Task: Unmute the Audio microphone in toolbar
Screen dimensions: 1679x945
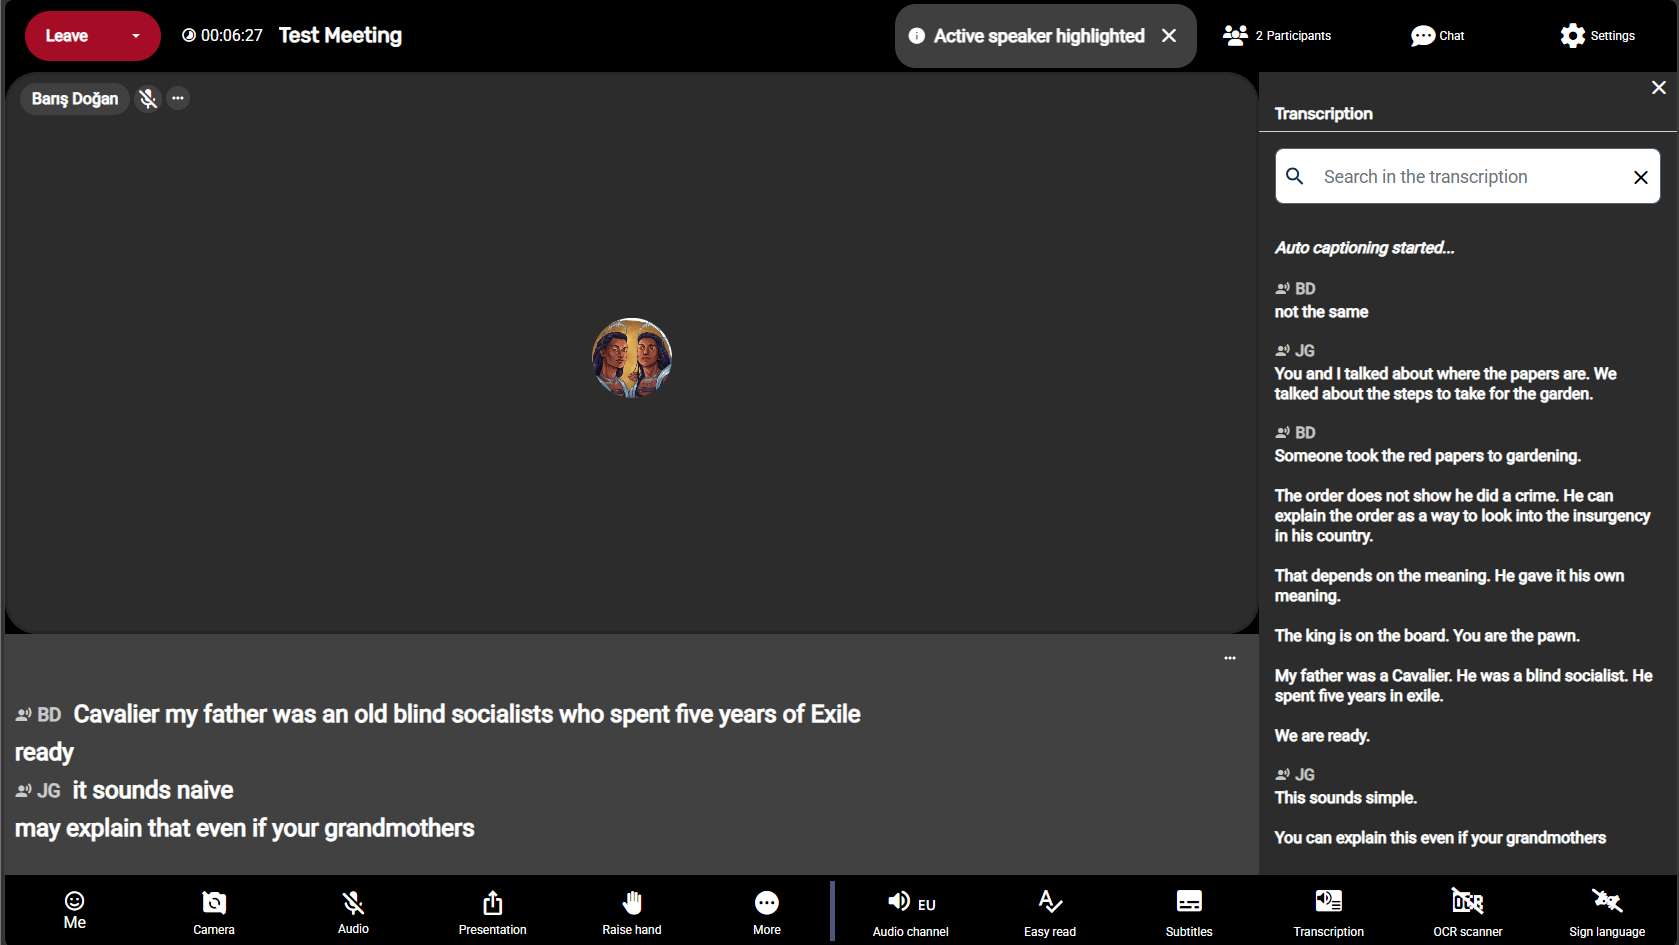Action: click(353, 903)
